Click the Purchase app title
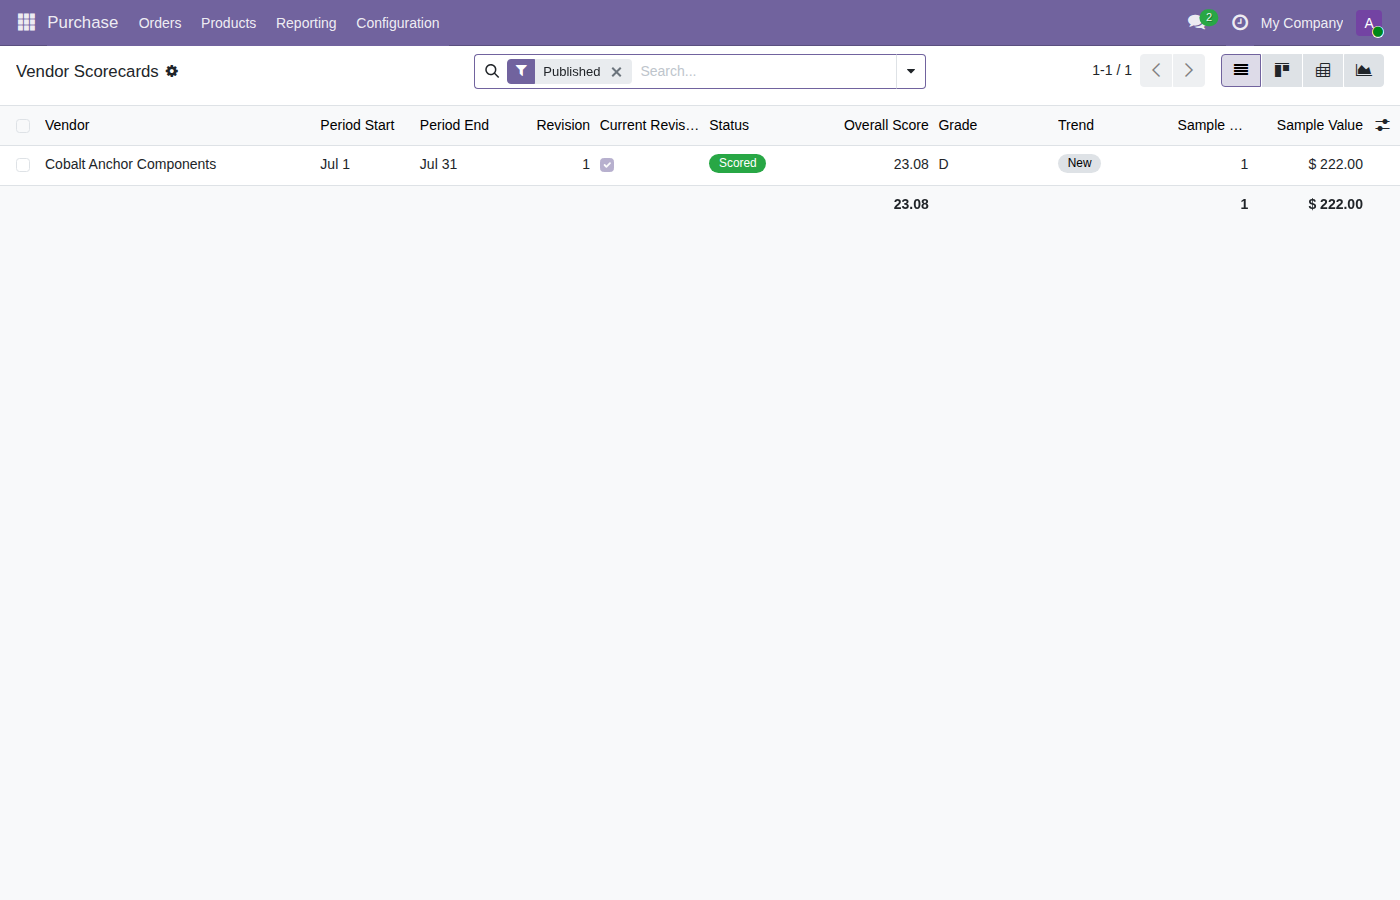 83,22
